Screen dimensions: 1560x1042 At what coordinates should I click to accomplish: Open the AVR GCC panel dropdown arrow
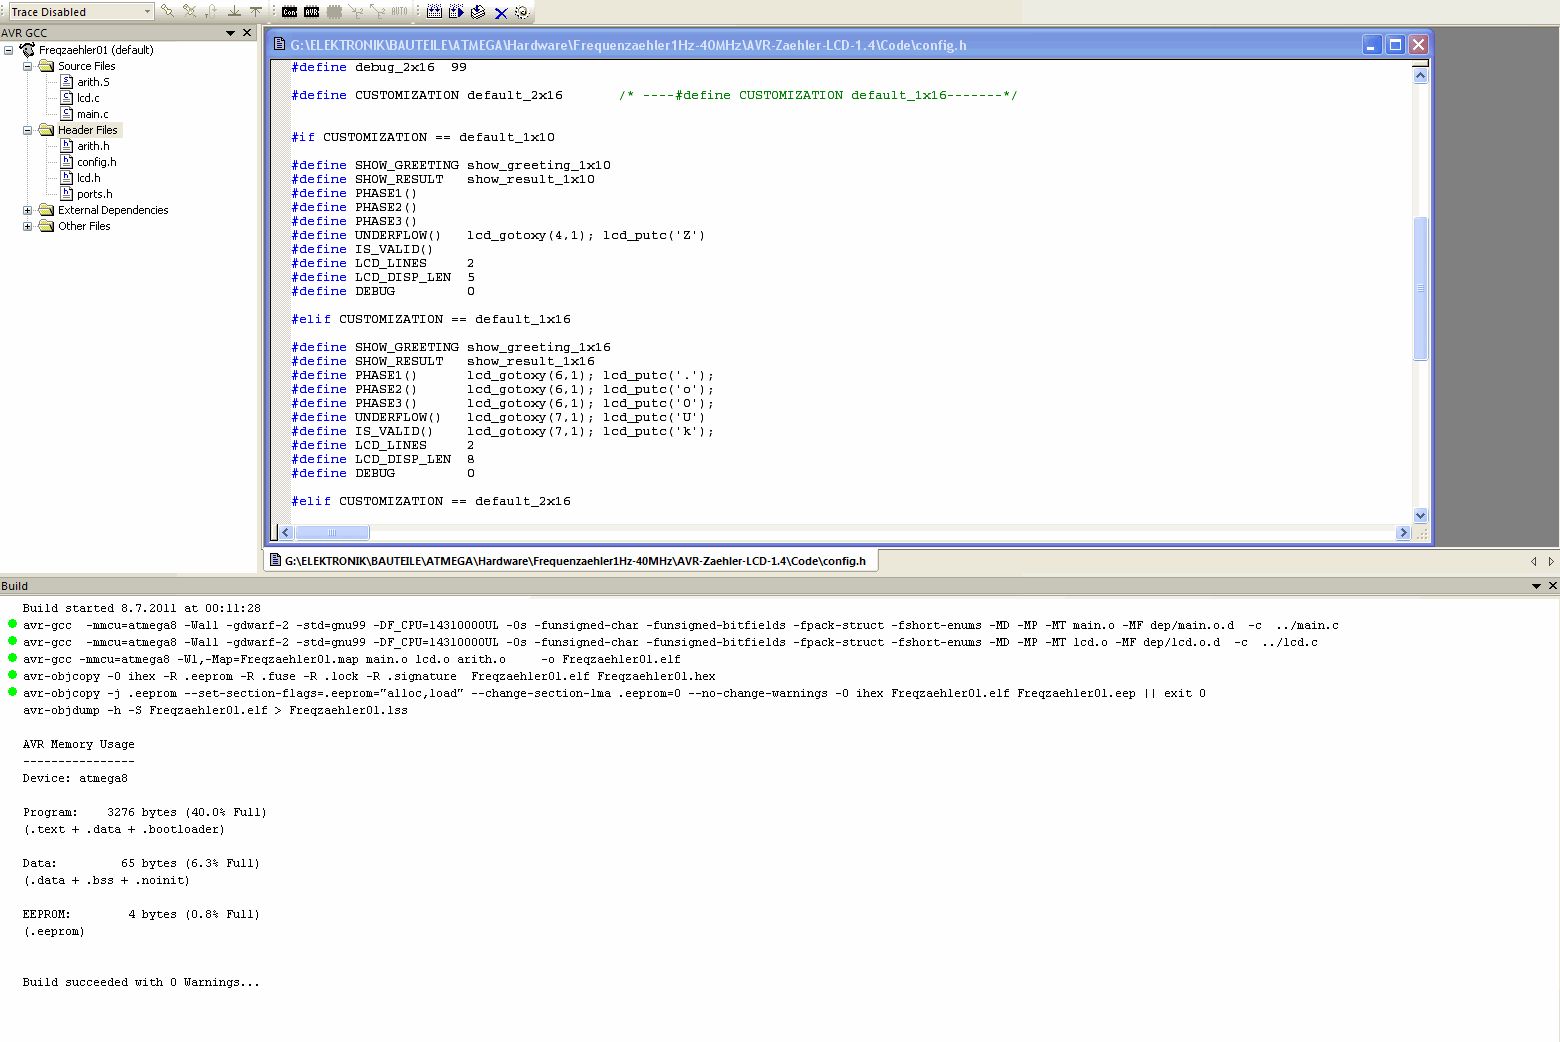pyautogui.click(x=230, y=33)
